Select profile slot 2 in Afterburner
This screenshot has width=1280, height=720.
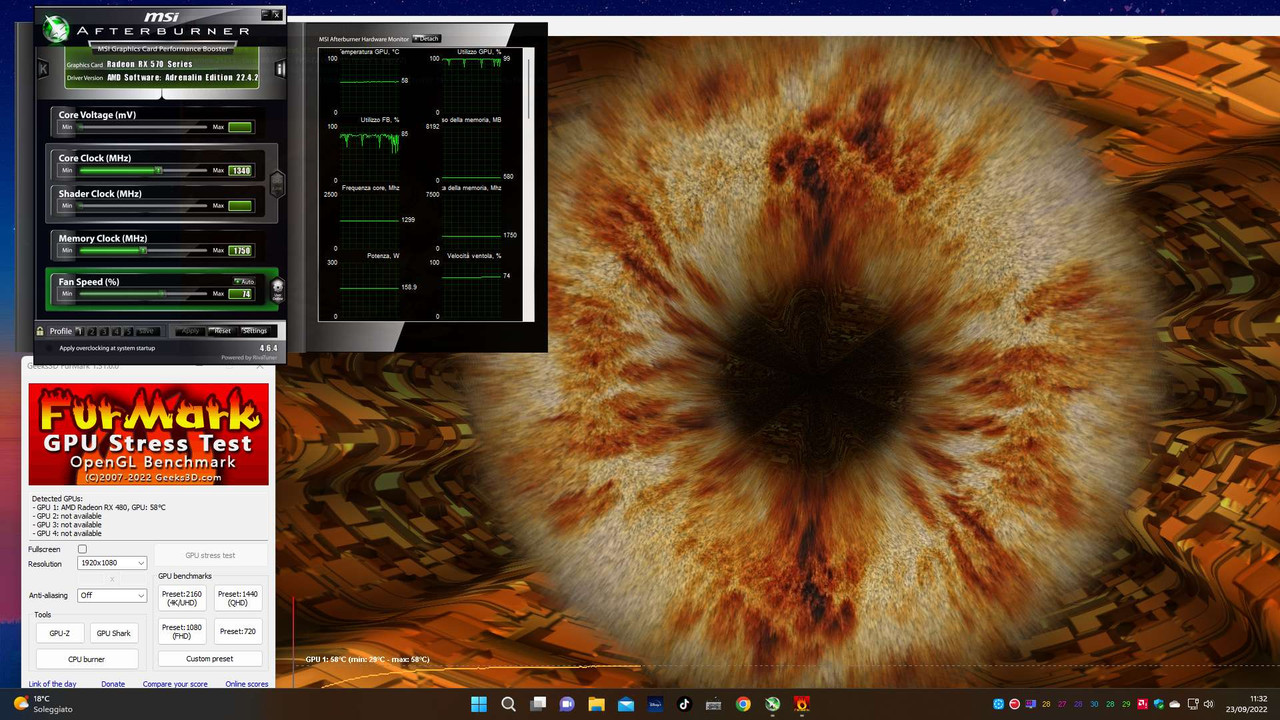click(91, 331)
